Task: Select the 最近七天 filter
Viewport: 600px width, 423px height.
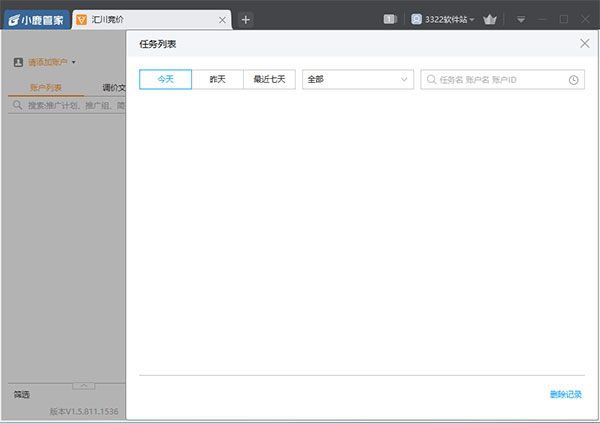Action: tap(269, 79)
